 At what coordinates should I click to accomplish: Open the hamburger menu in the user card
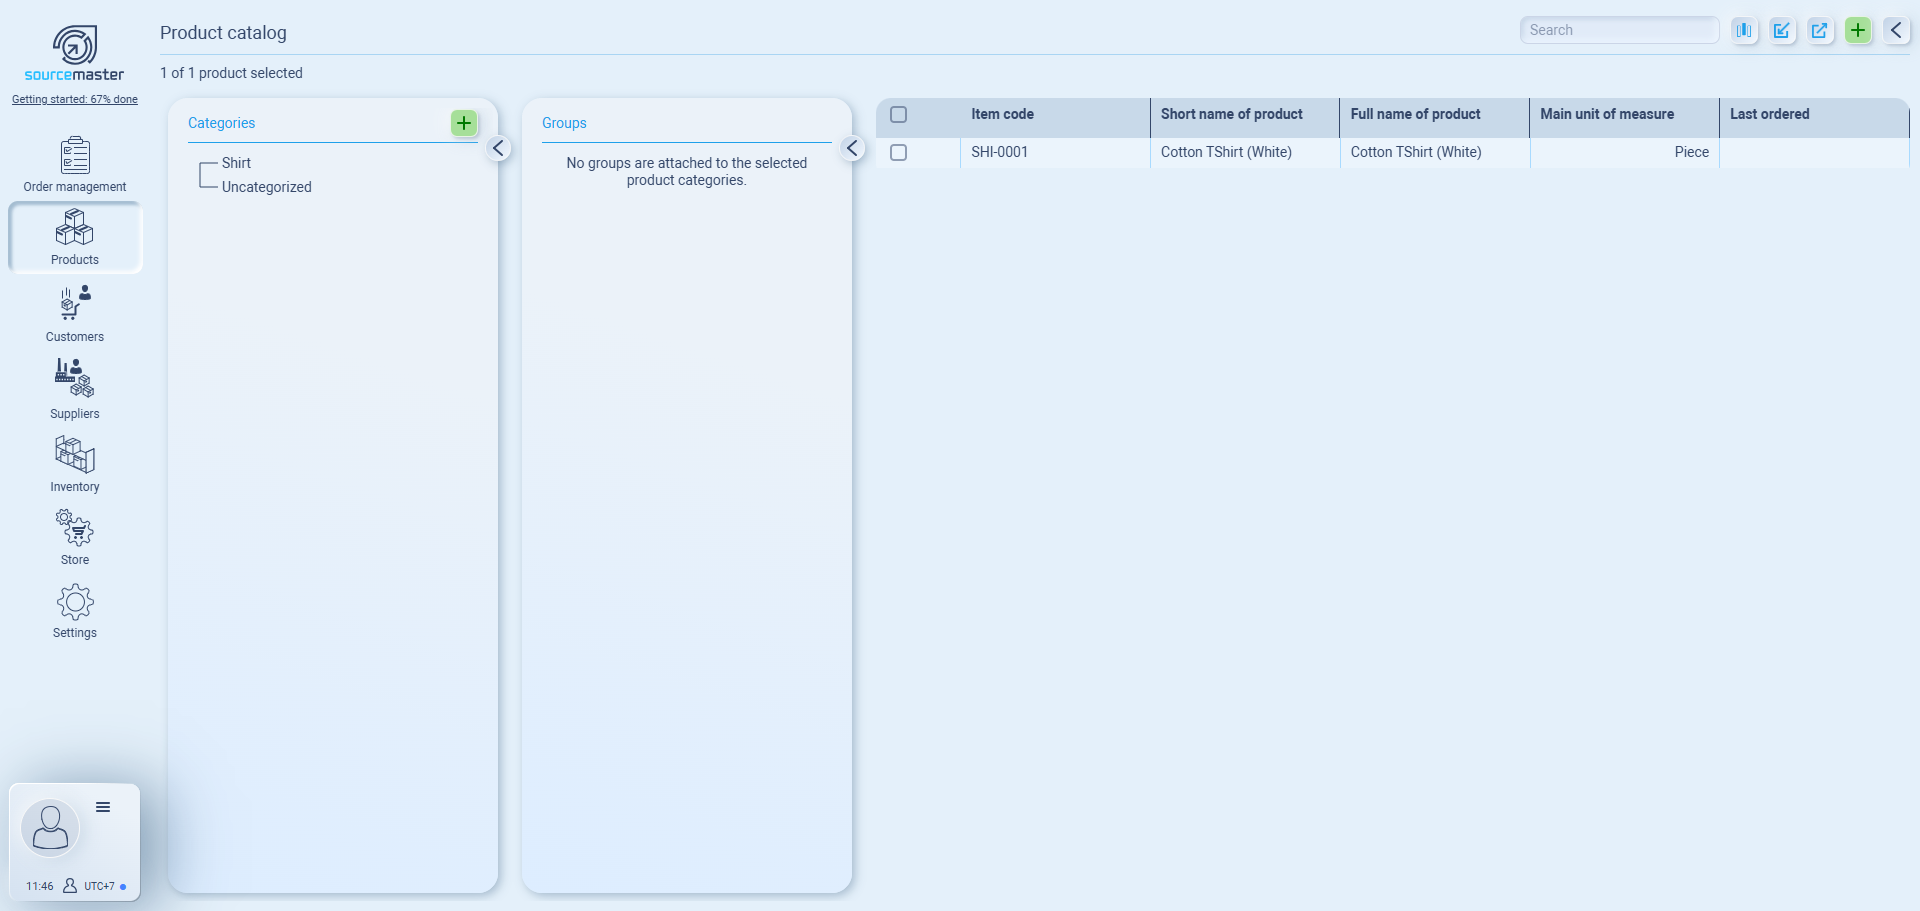click(103, 807)
